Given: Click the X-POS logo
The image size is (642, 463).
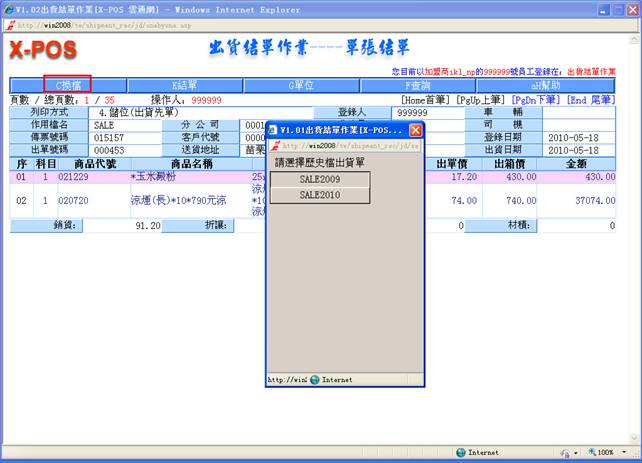Looking at the screenshot, I should click(x=43, y=52).
